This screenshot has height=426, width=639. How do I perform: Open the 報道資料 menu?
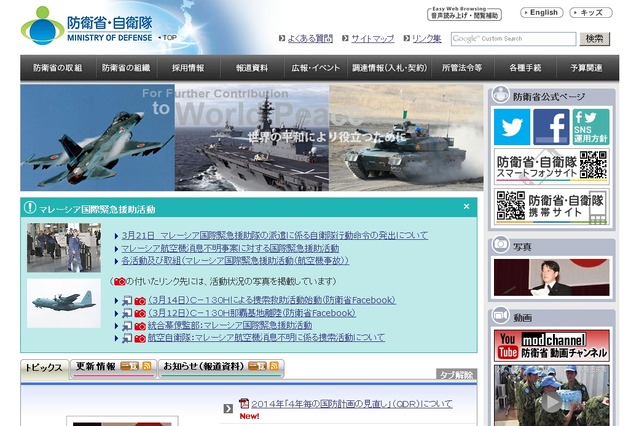pos(252,68)
